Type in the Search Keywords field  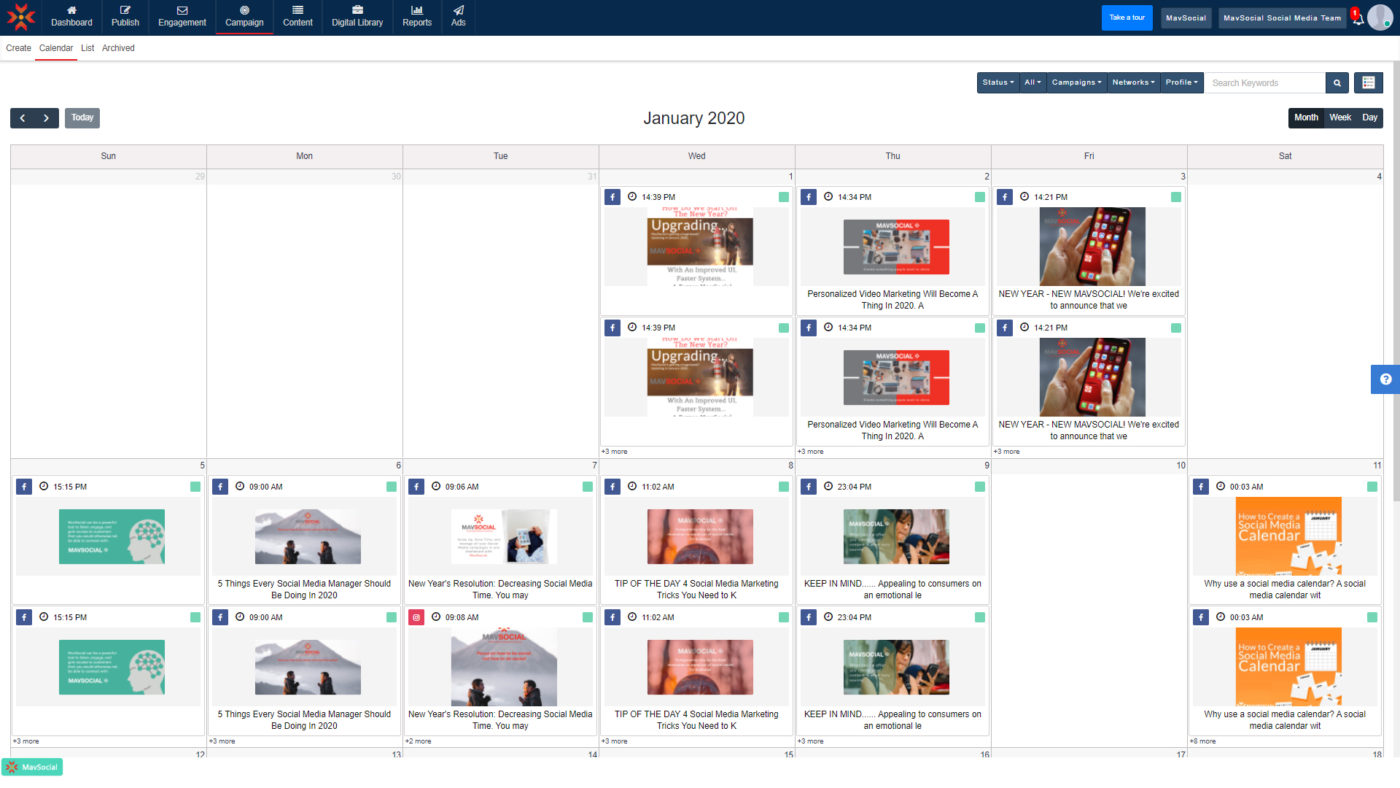[x=1264, y=83]
